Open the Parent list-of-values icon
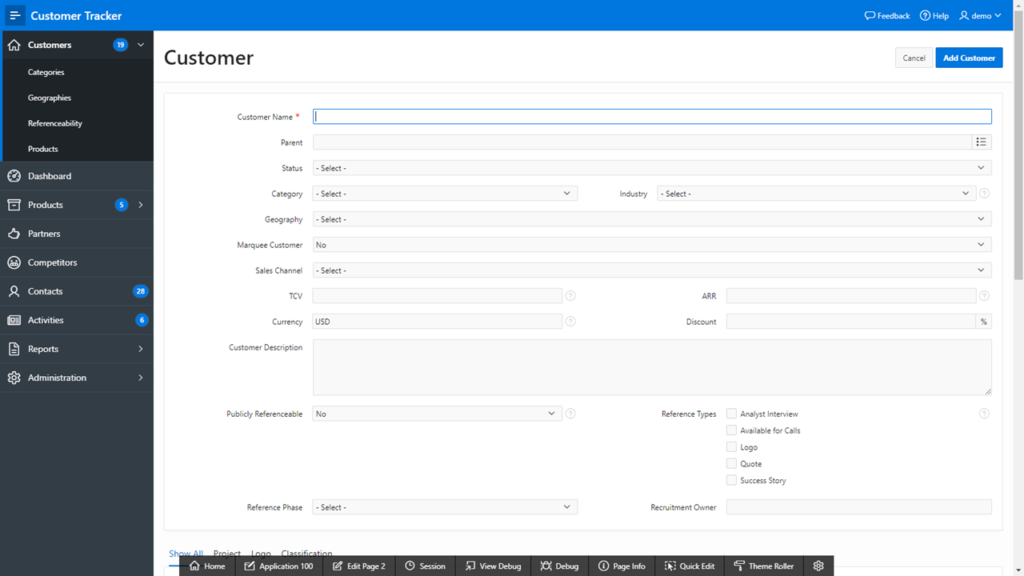This screenshot has width=1024, height=576. click(981, 142)
